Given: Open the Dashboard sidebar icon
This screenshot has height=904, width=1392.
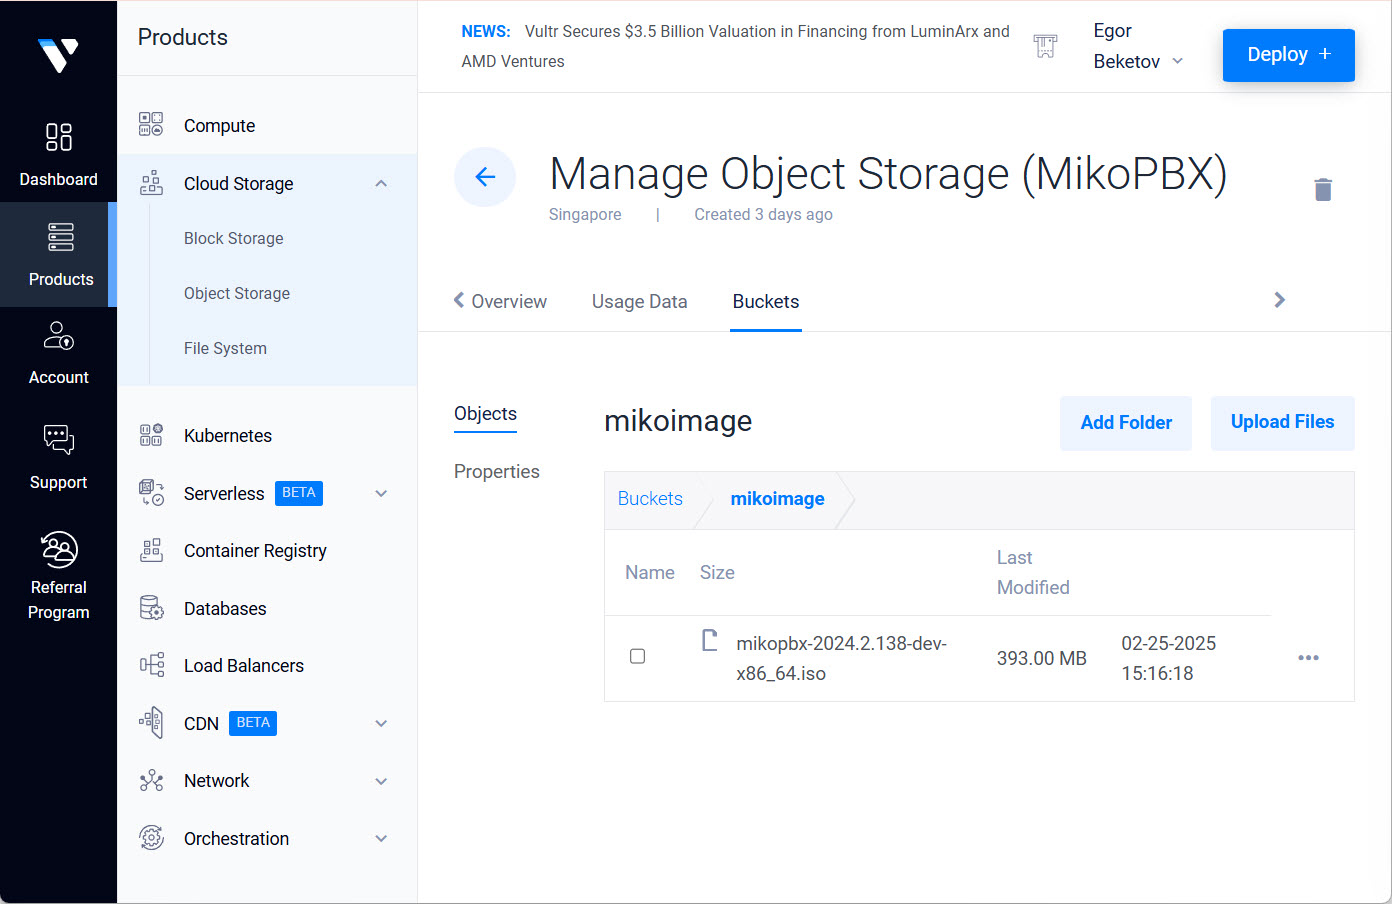Looking at the screenshot, I should coord(58,137).
